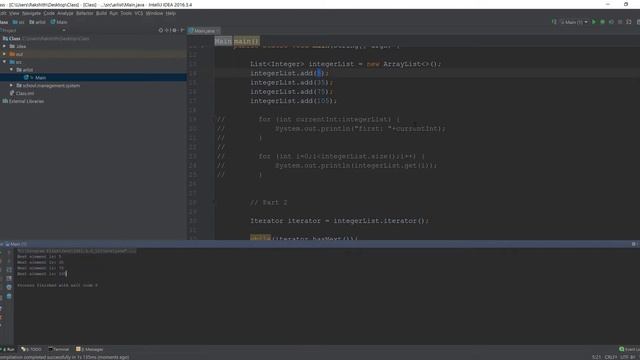Toggle soft-wrap icon in Run console
640x360 pixels.
[x=9, y=270]
